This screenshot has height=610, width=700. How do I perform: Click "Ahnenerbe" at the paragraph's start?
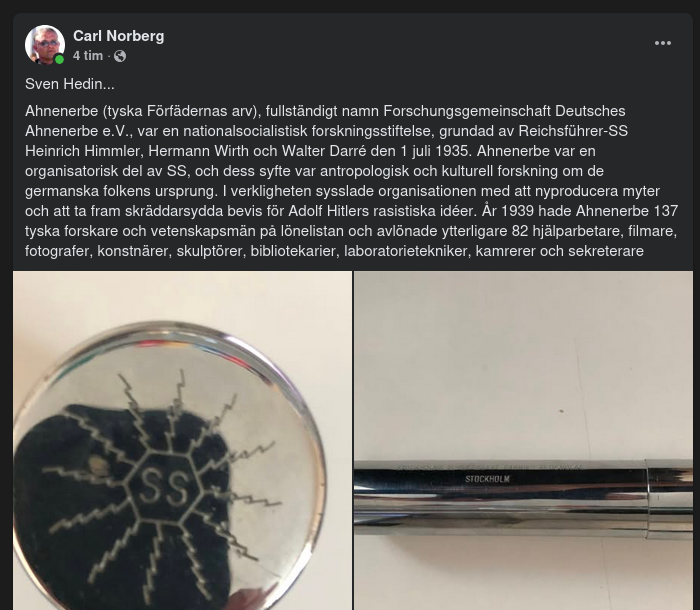click(62, 111)
